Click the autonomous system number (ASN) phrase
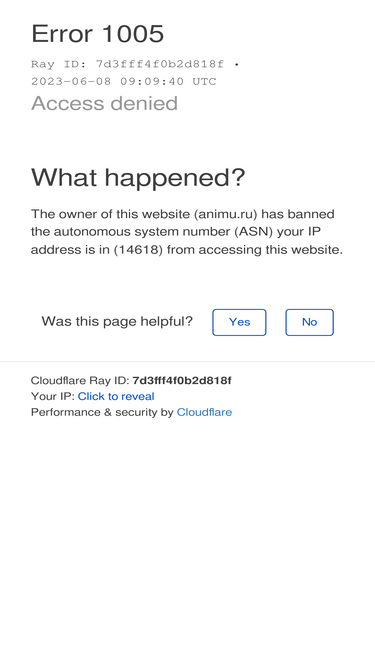Image resolution: width=375 pixels, height=667 pixels. pos(163,232)
